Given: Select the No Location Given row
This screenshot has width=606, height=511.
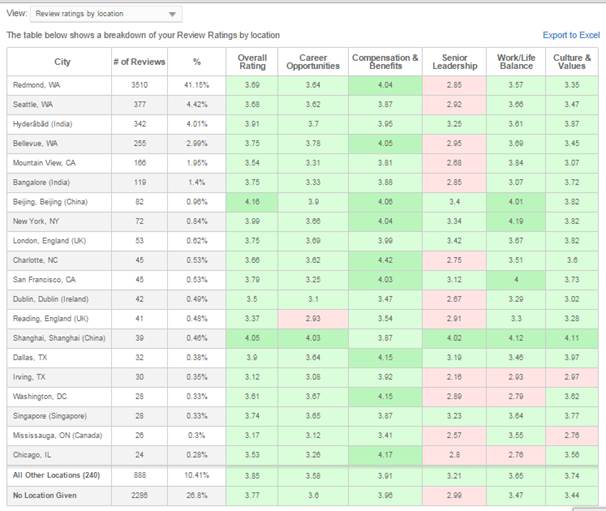Looking at the screenshot, I should pyautogui.click(x=303, y=496).
